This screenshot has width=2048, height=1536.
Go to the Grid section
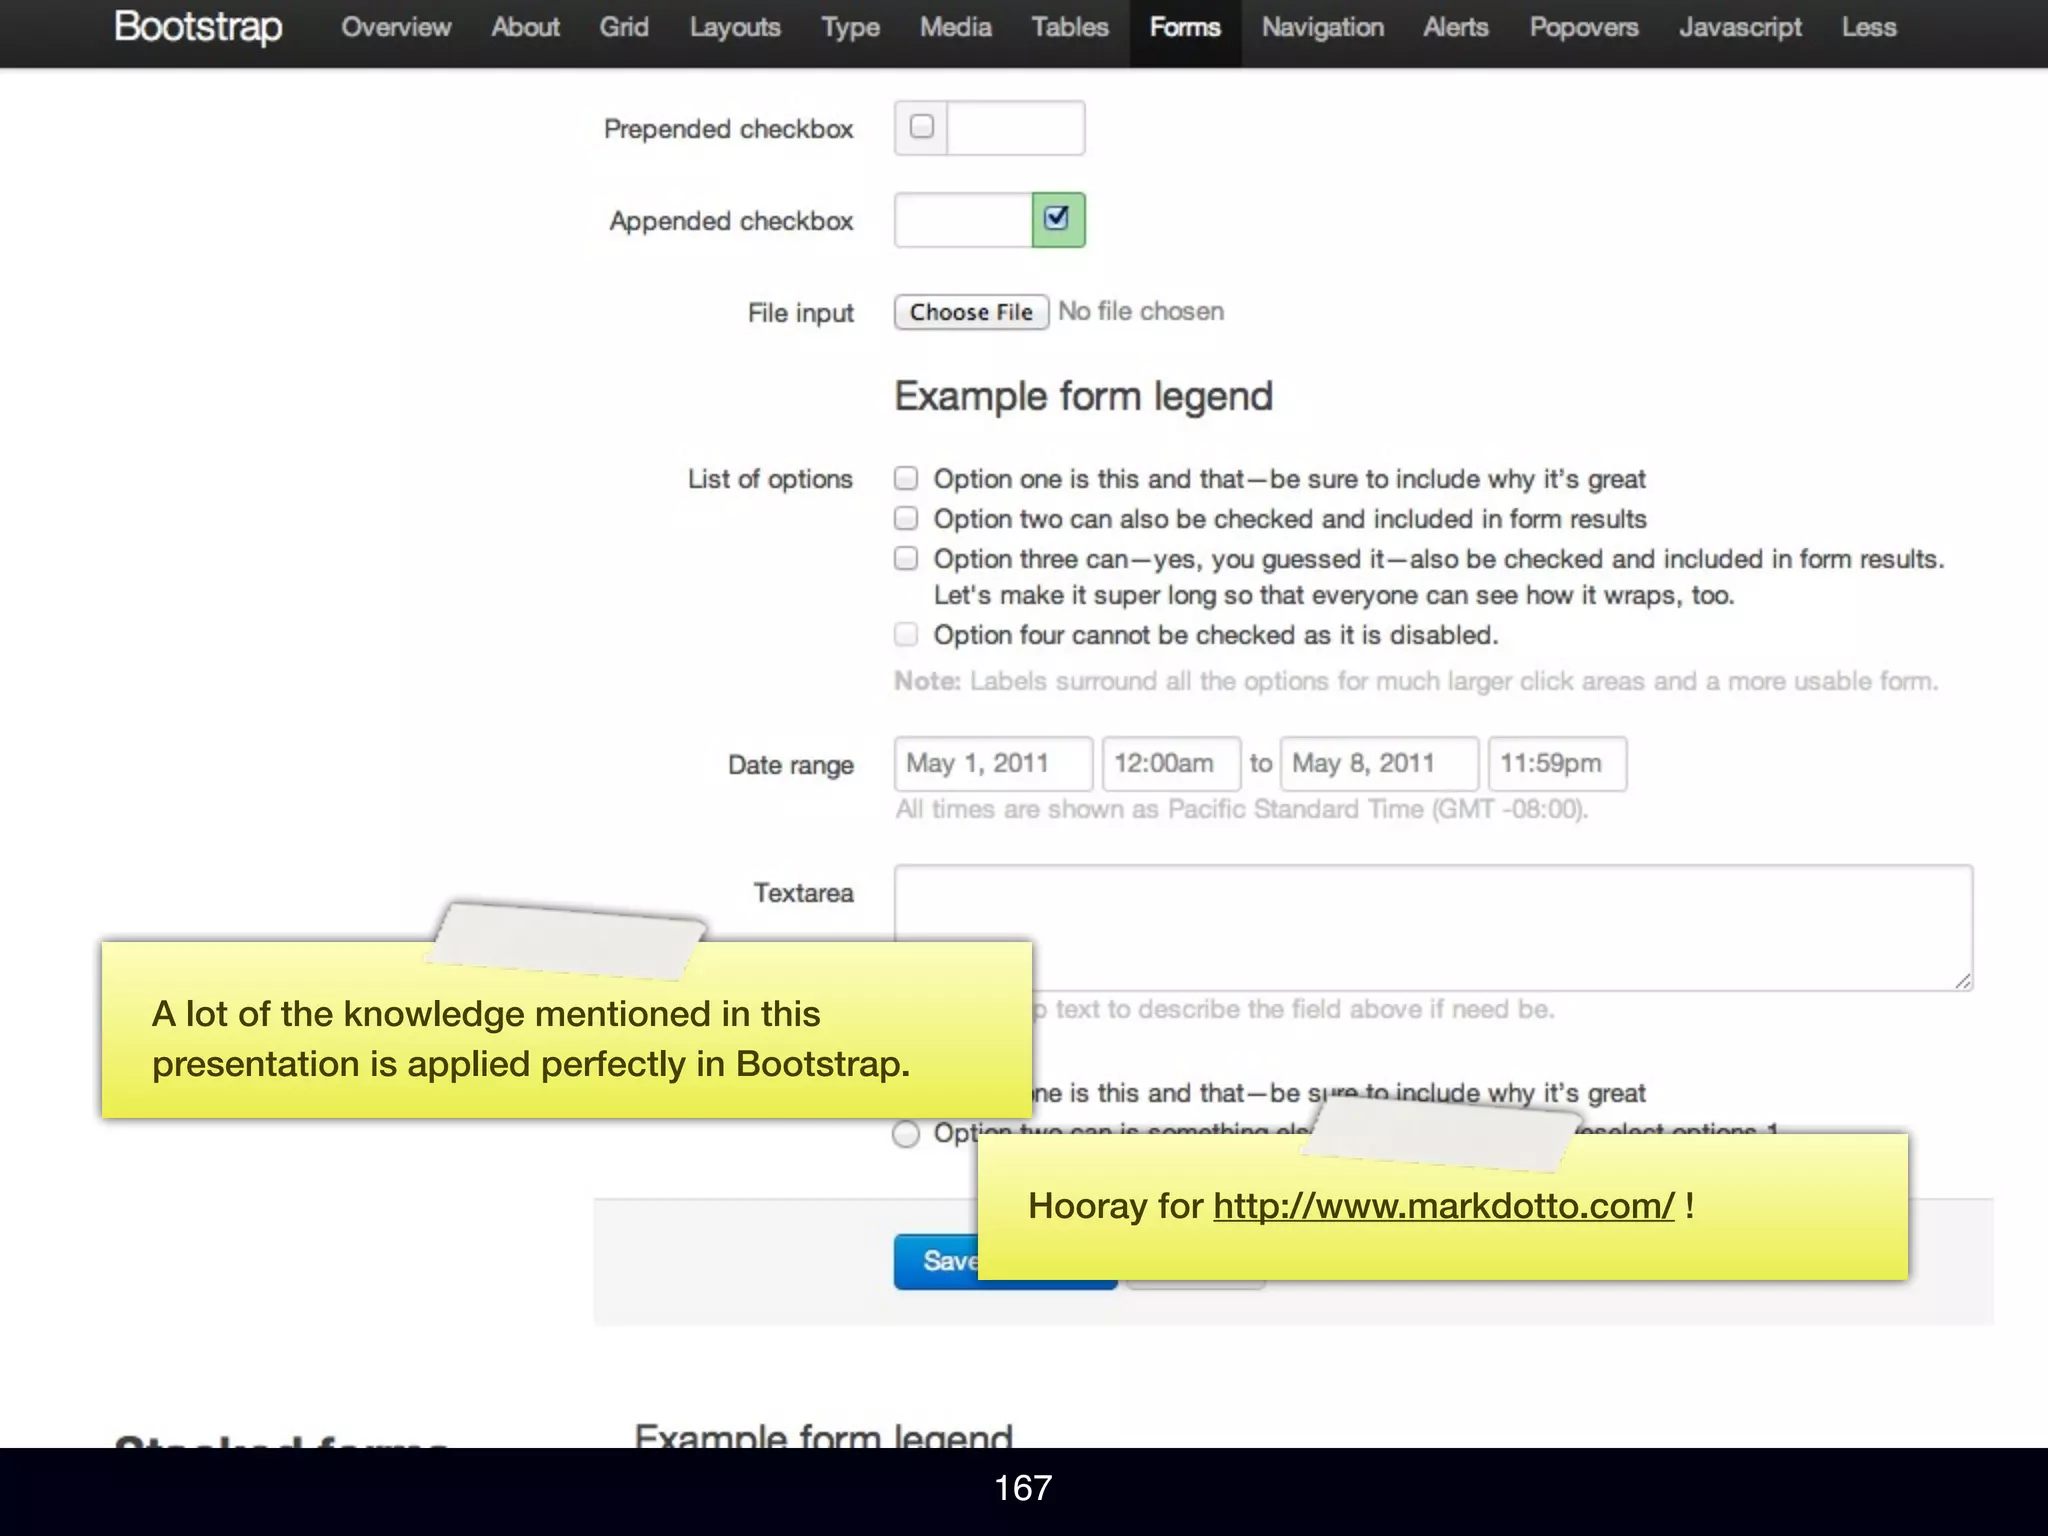(624, 27)
